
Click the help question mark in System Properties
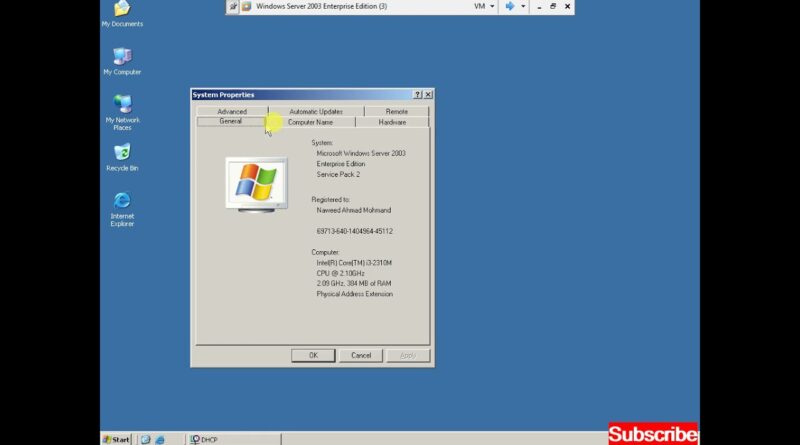point(417,94)
